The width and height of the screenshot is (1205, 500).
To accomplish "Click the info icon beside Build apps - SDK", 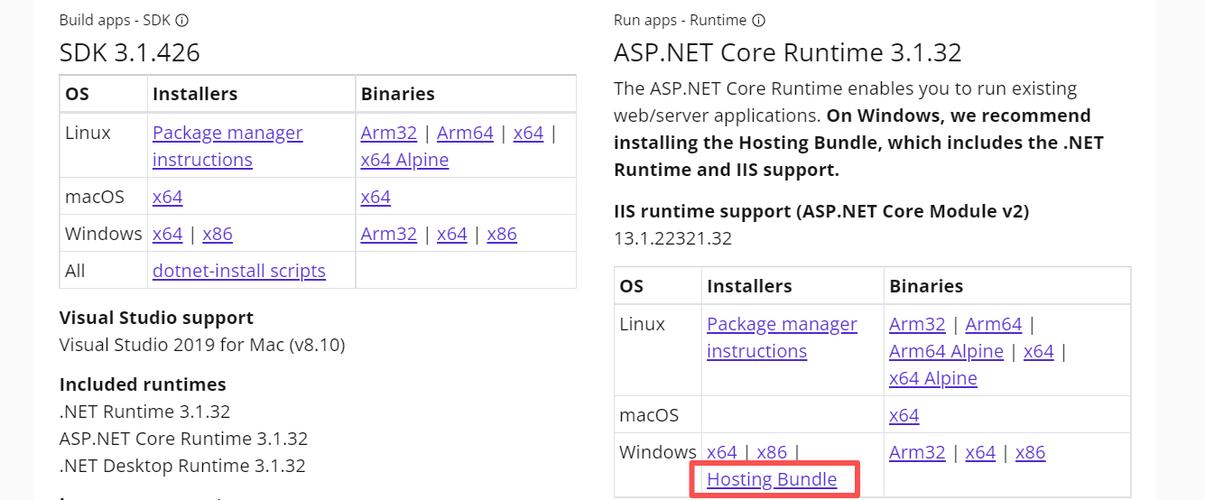I will (182, 20).
